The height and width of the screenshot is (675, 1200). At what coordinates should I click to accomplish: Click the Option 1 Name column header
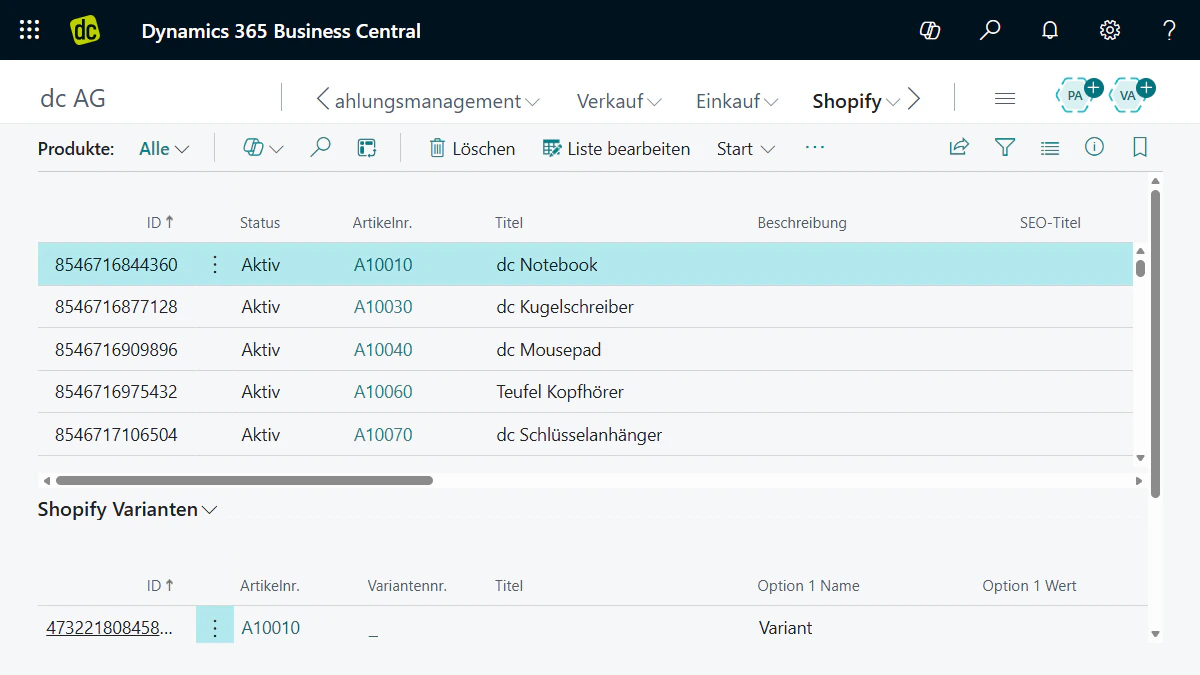click(808, 586)
